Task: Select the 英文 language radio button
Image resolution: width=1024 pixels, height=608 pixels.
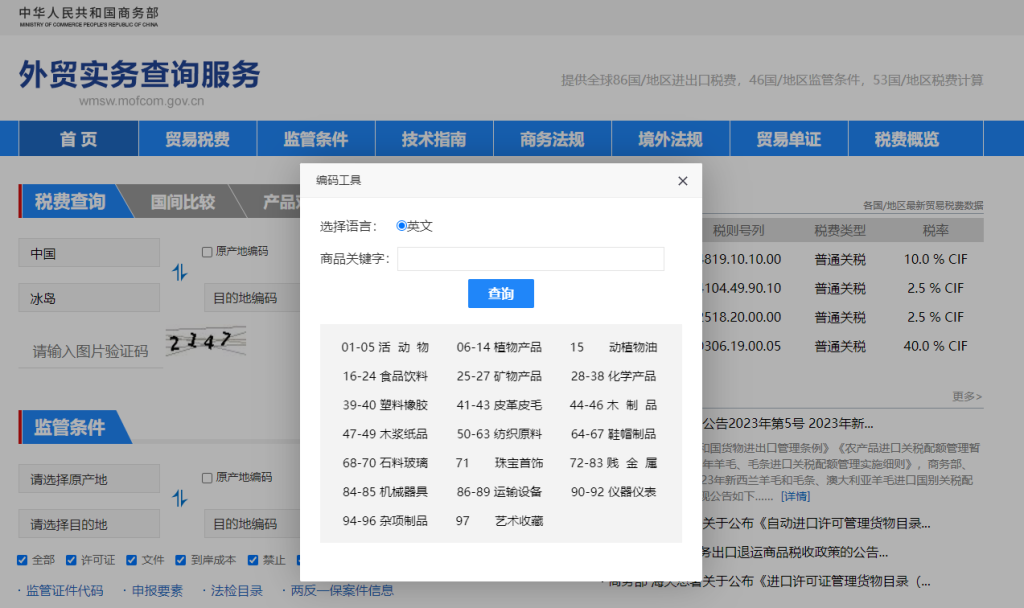Action: tap(401, 225)
